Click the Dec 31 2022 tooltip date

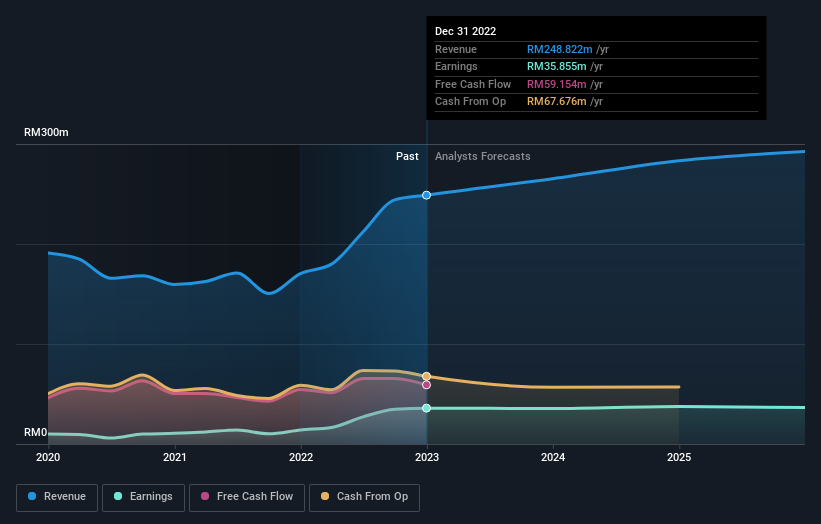click(x=465, y=31)
